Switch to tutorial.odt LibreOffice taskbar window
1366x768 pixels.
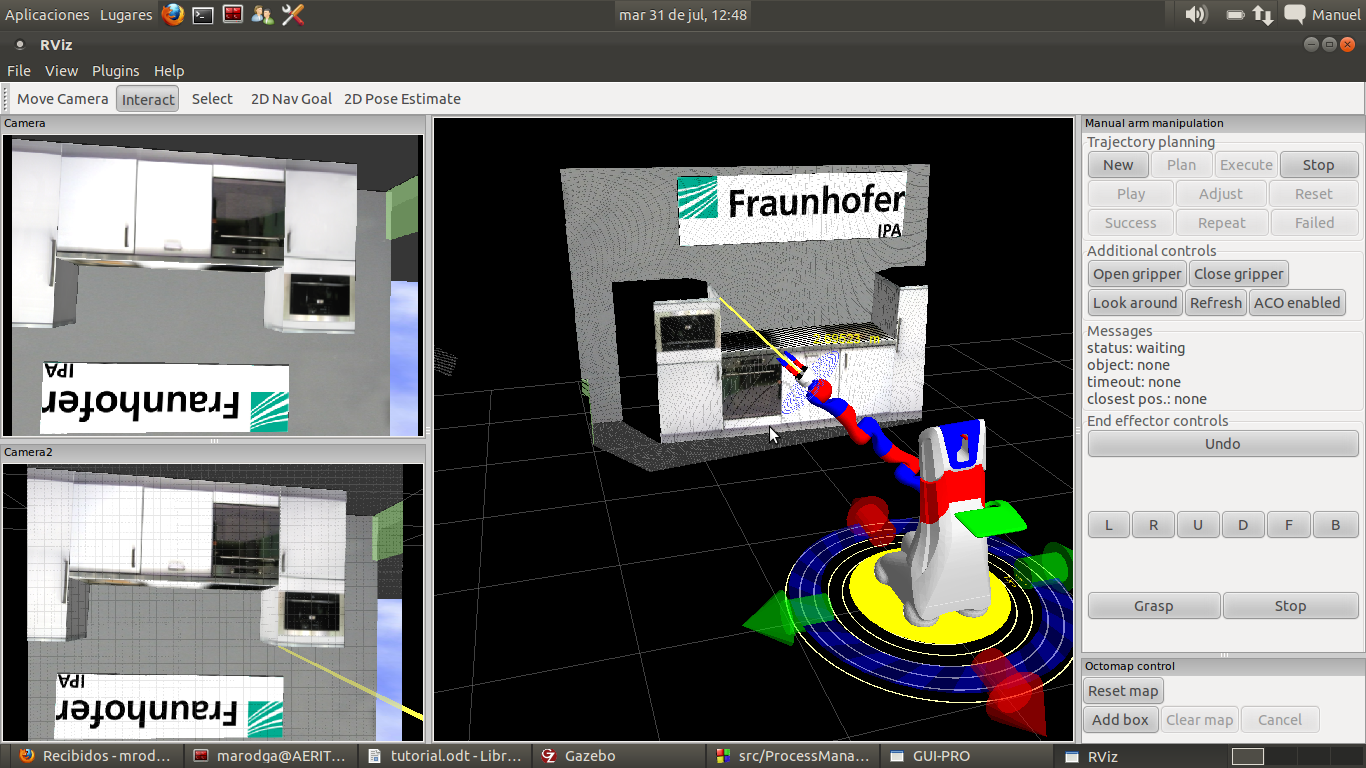[x=445, y=756]
